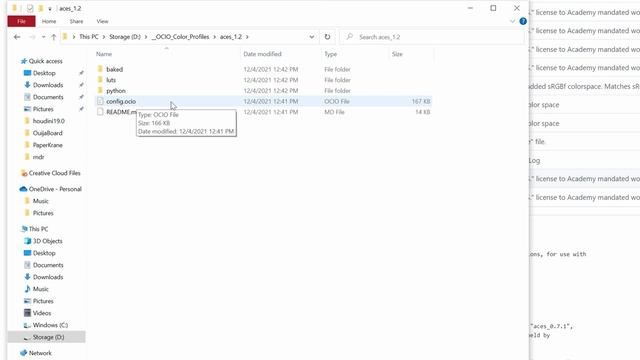The width and height of the screenshot is (640, 360).
Task: Select _OCIO_Color_Profiles in breadcrumb path
Action: point(180,37)
